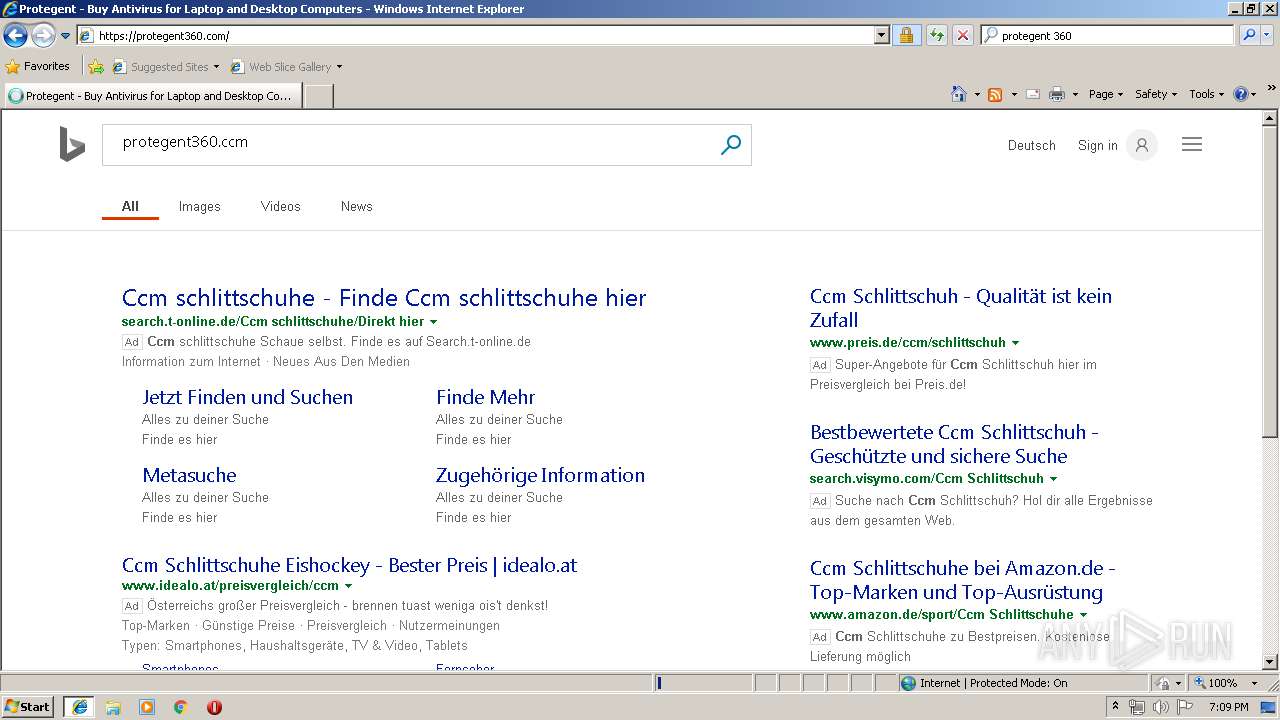1280x720 pixels.
Task: Open 'Bestbewertete Ccm Schlittschuh' visymo ad
Action: 954,444
